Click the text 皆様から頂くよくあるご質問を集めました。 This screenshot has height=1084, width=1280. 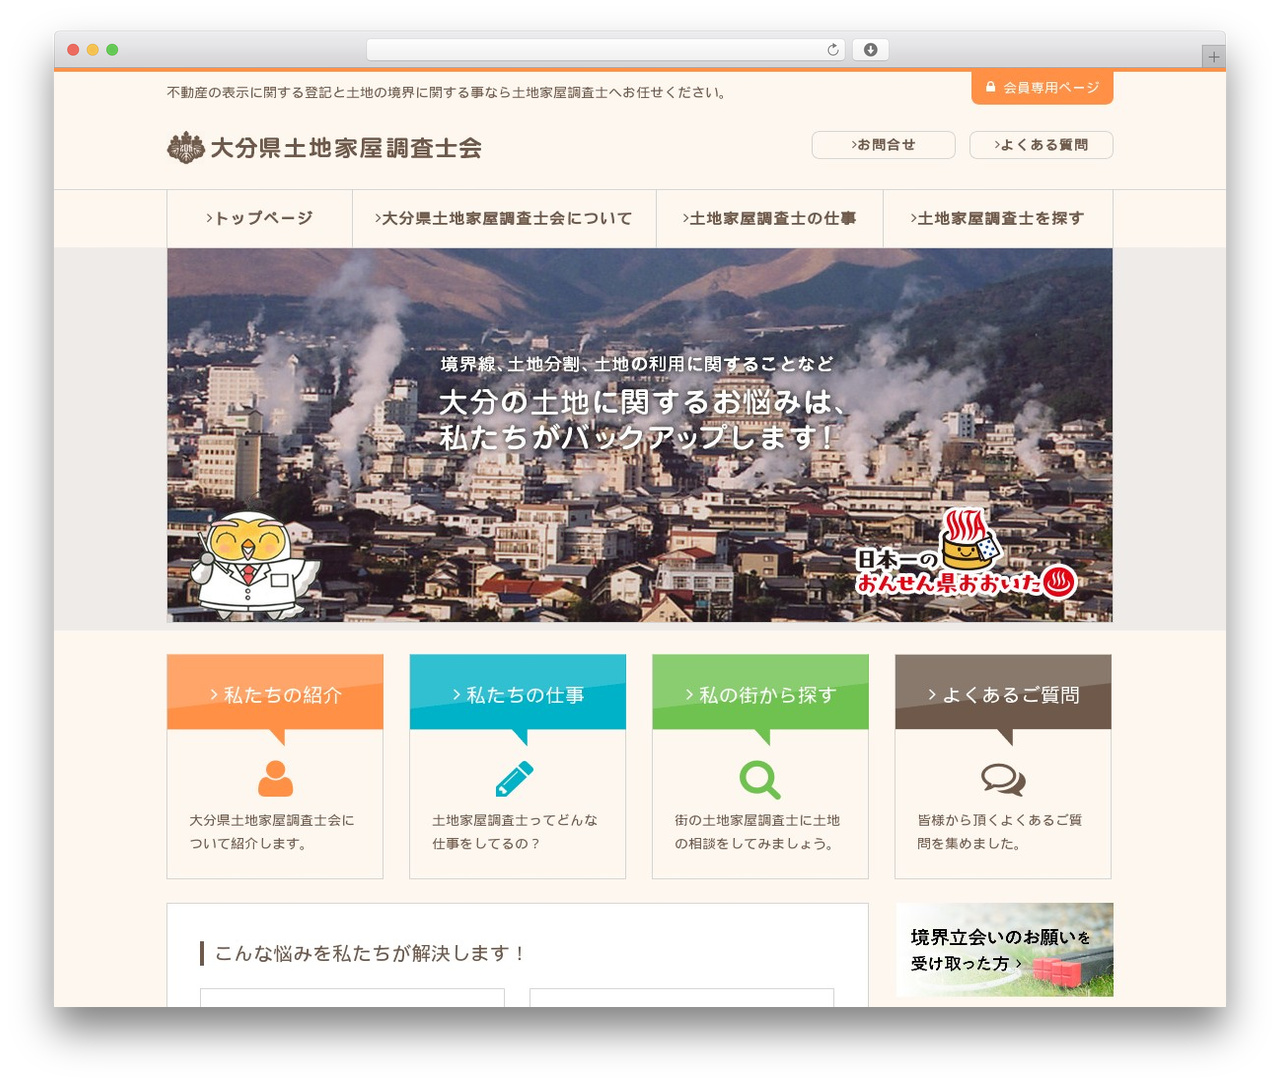[x=1000, y=832]
